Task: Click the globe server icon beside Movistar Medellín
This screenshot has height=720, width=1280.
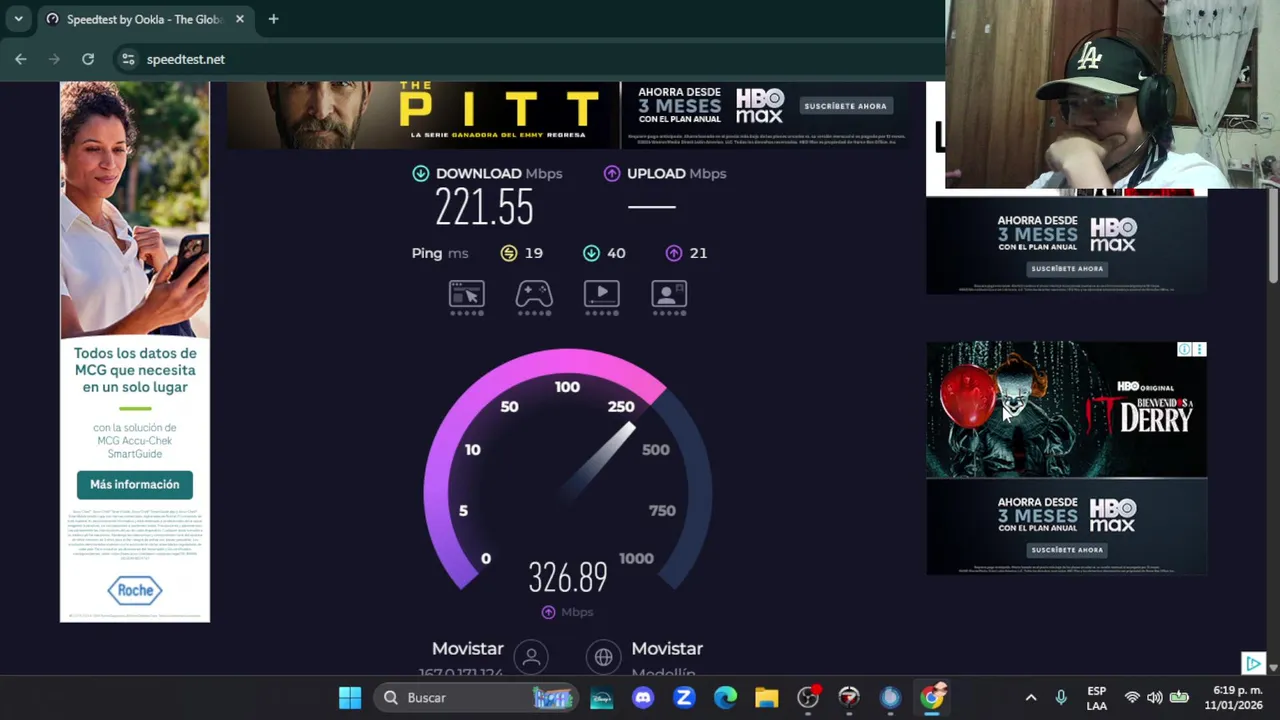Action: tap(604, 657)
